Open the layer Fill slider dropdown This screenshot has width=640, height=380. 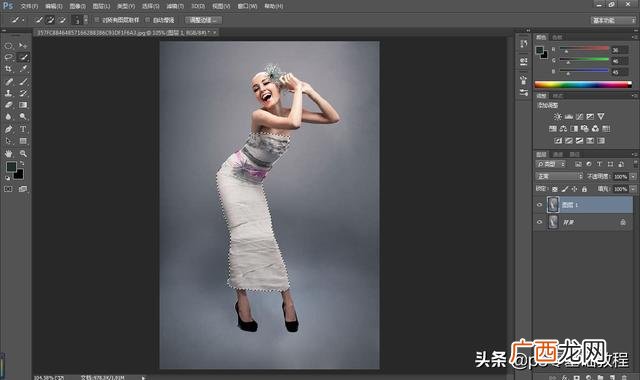(x=633, y=189)
